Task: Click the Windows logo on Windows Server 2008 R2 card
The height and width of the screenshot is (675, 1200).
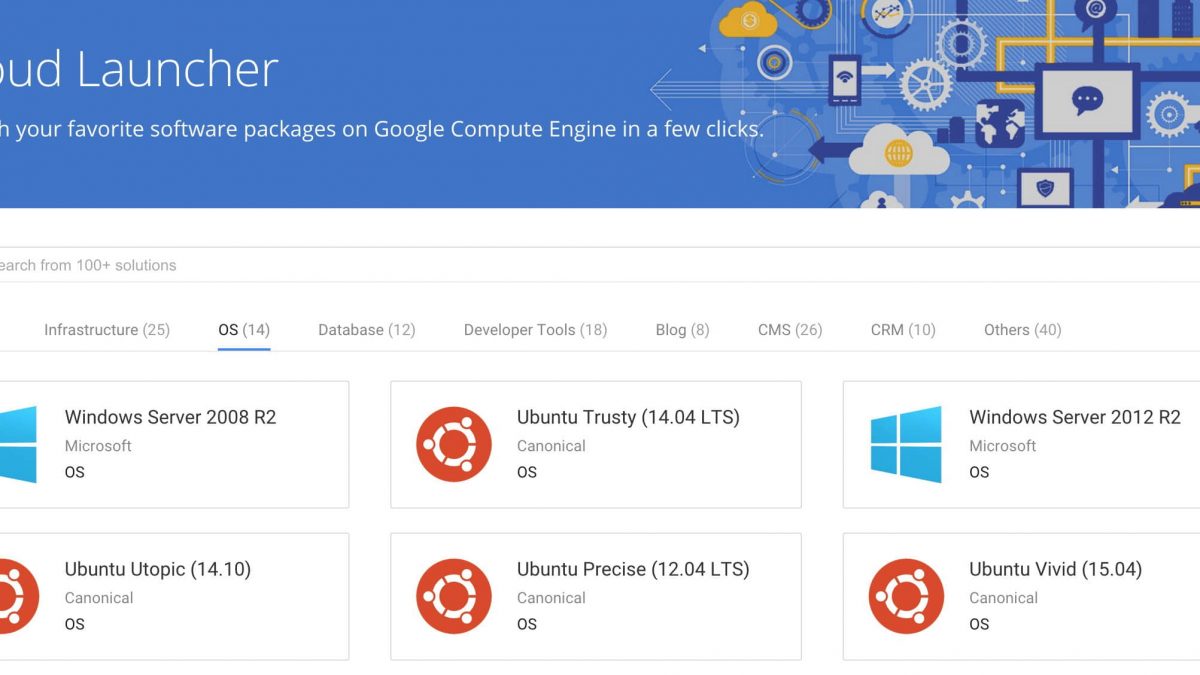Action: point(18,444)
